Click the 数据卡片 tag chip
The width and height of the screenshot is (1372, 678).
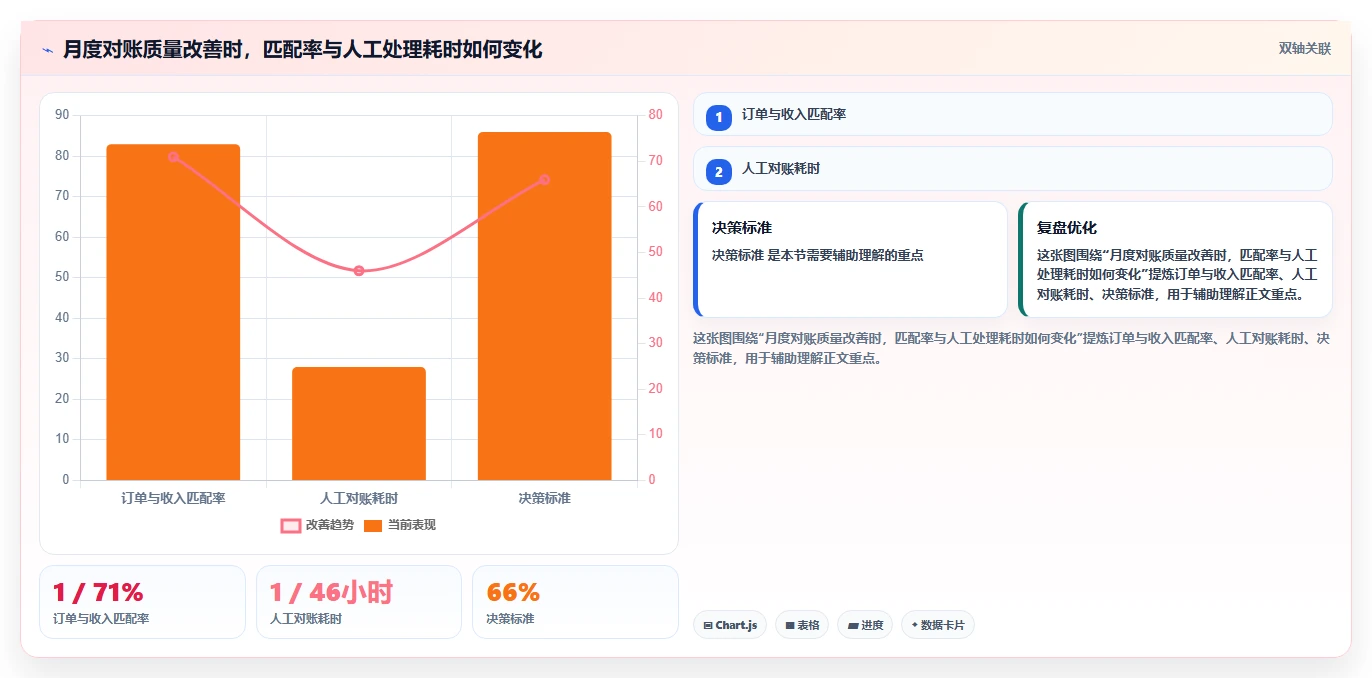(x=937, y=625)
